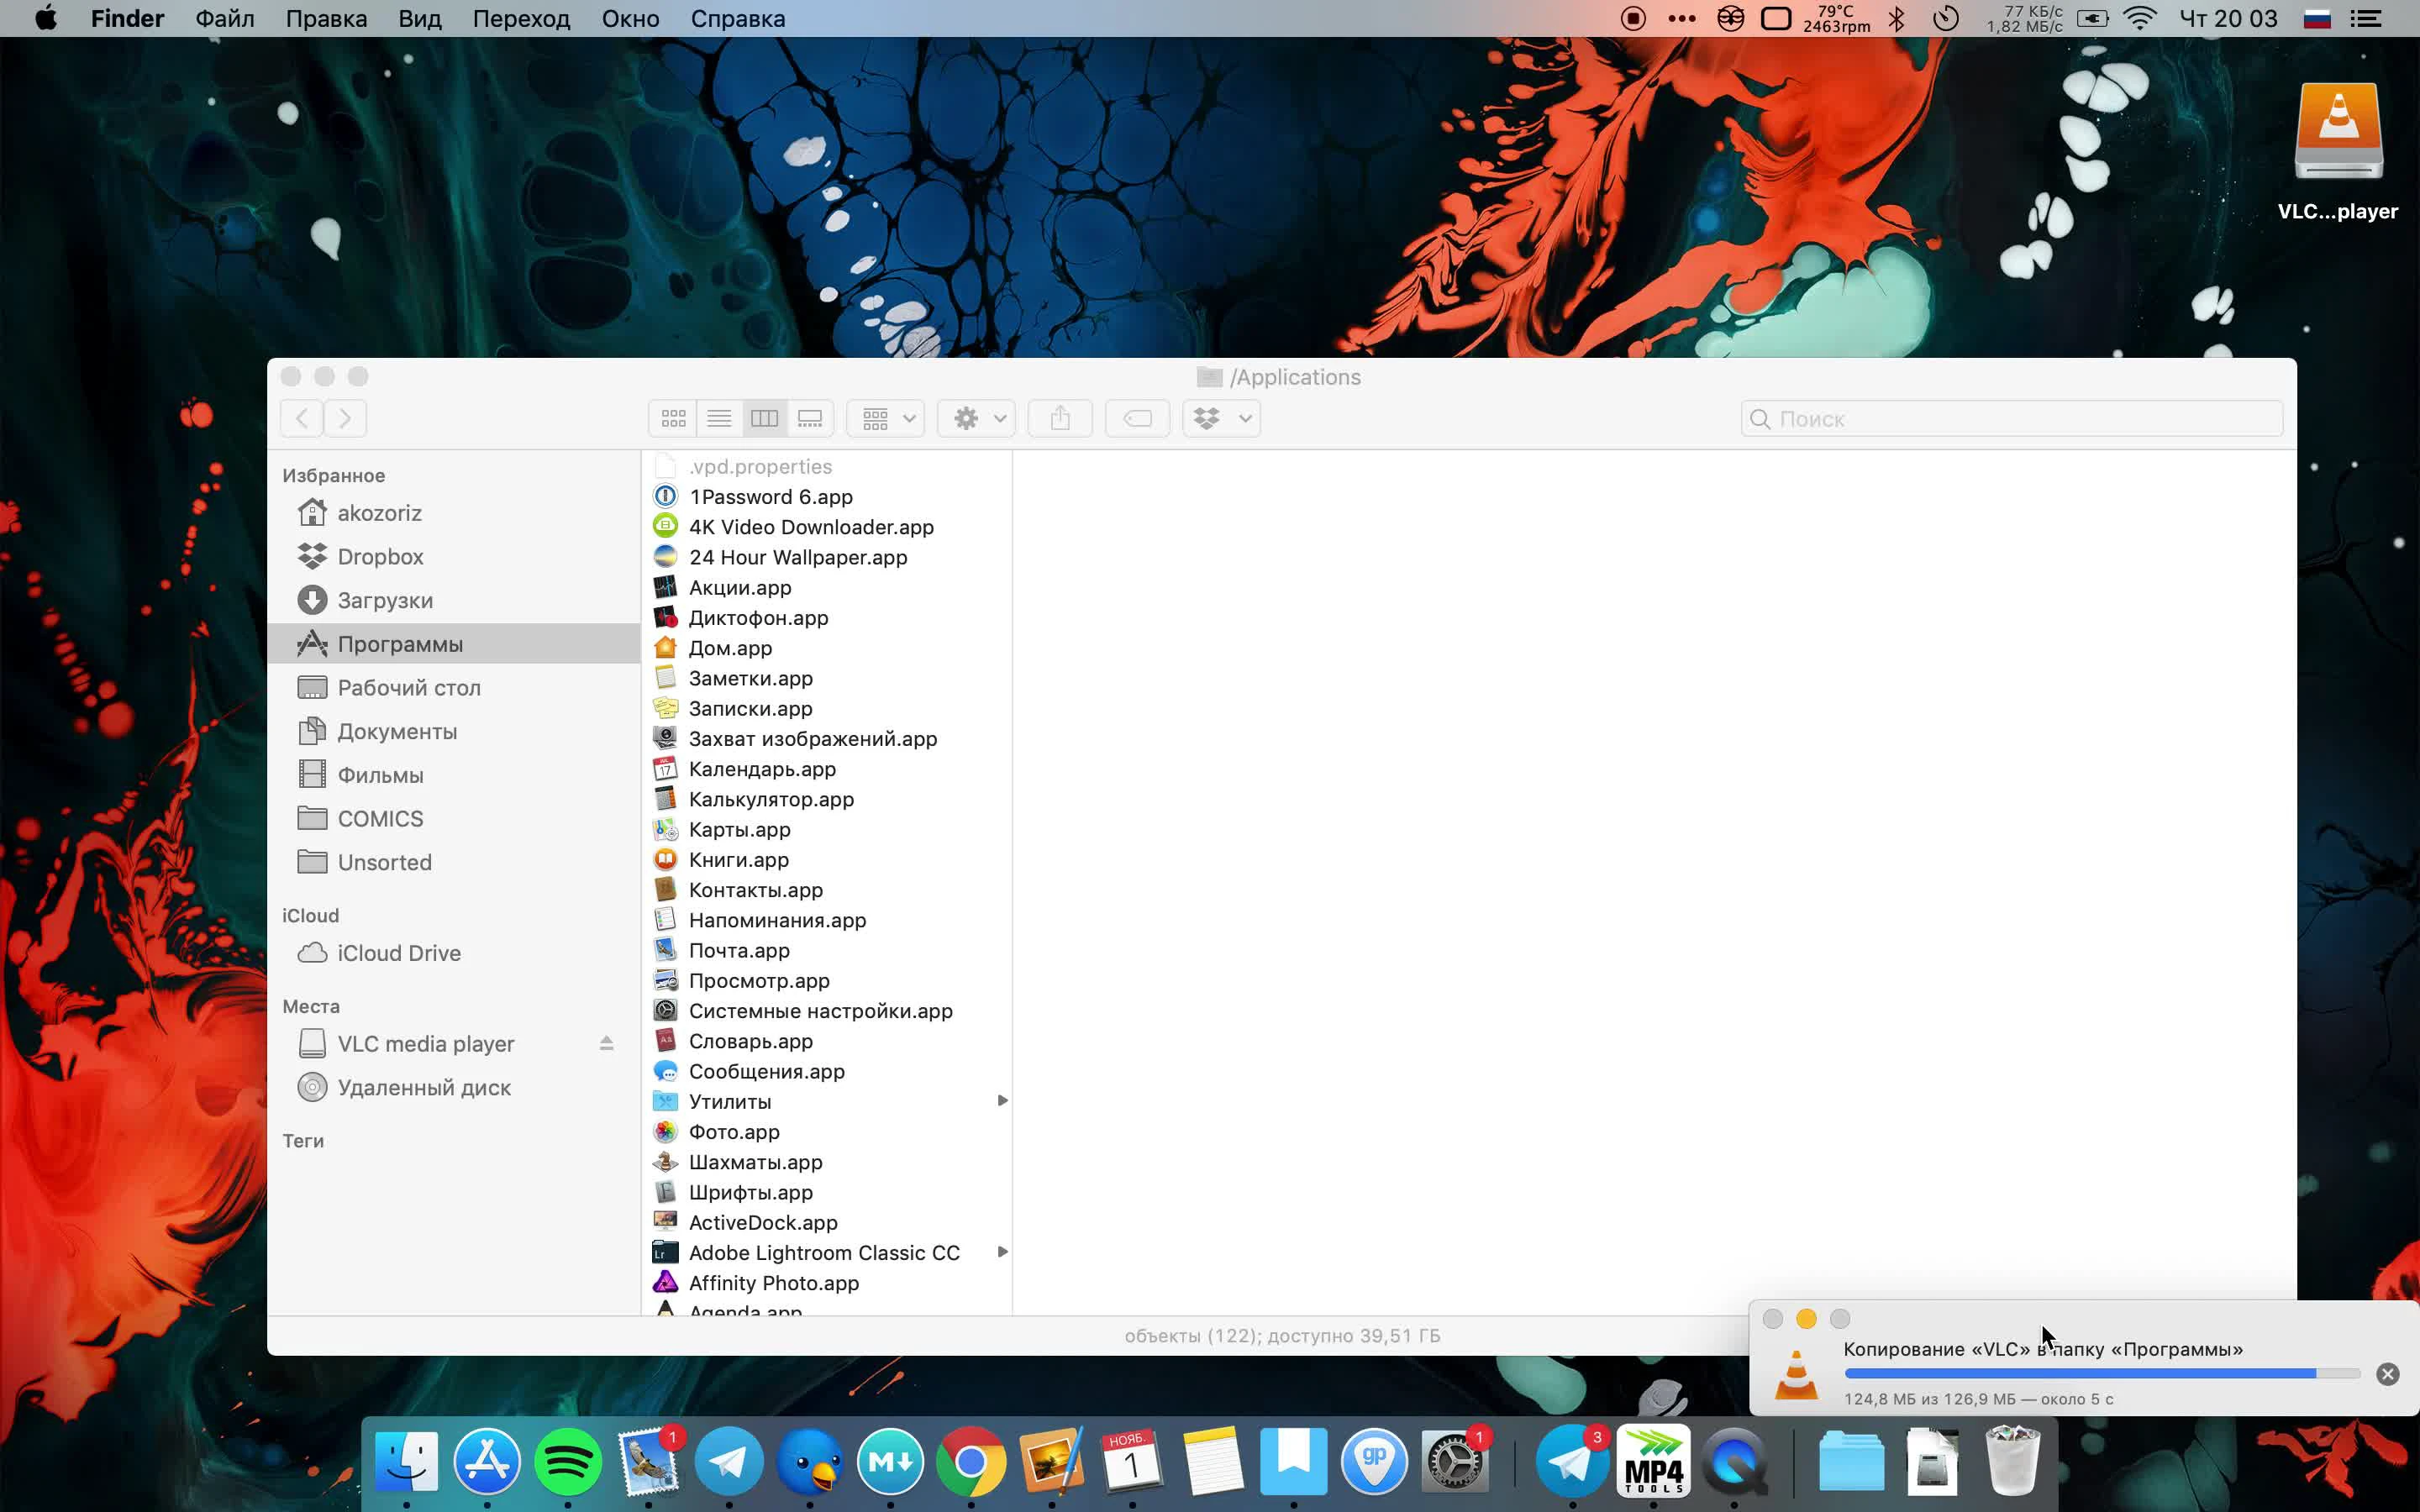2420x1512 pixels.
Task: Open the Справка menu
Action: point(738,19)
